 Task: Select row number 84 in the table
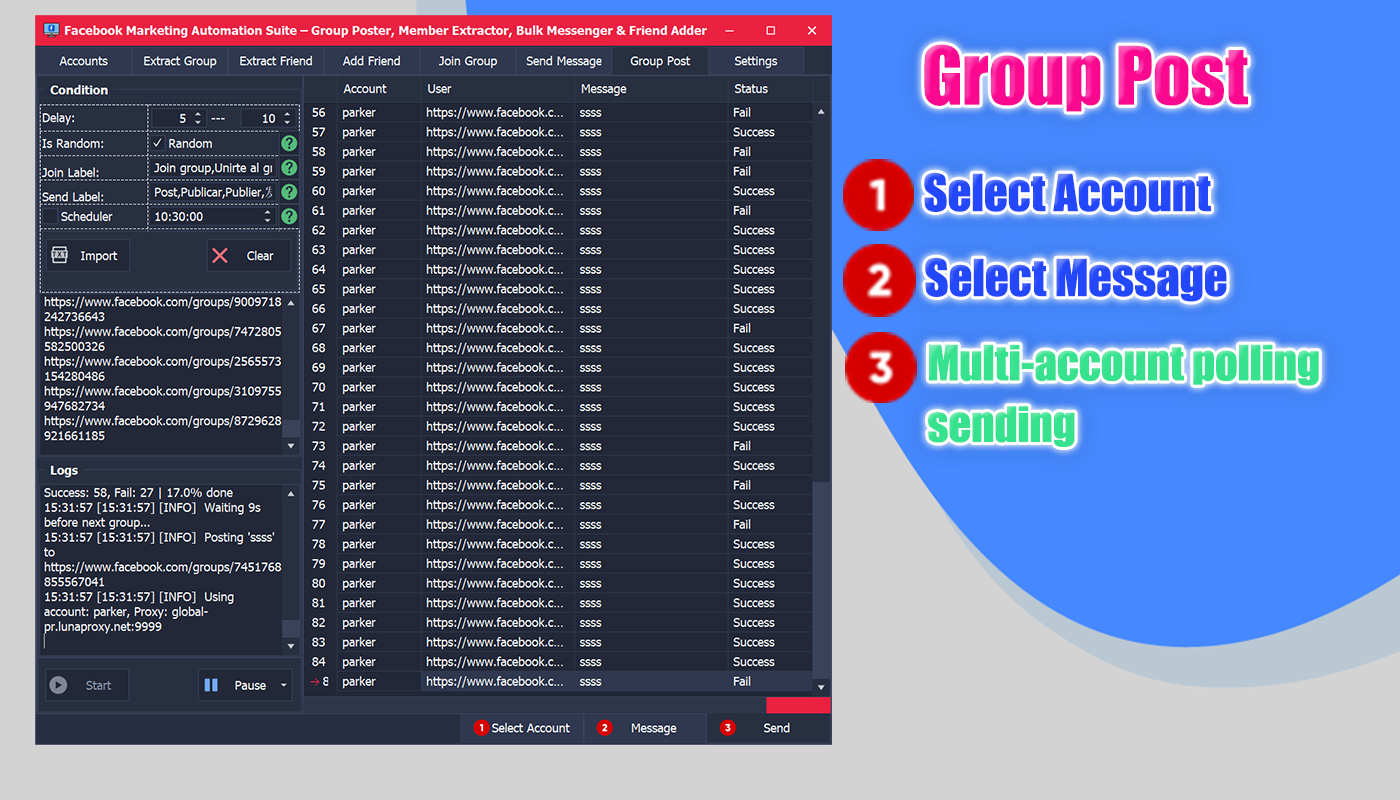(319, 662)
